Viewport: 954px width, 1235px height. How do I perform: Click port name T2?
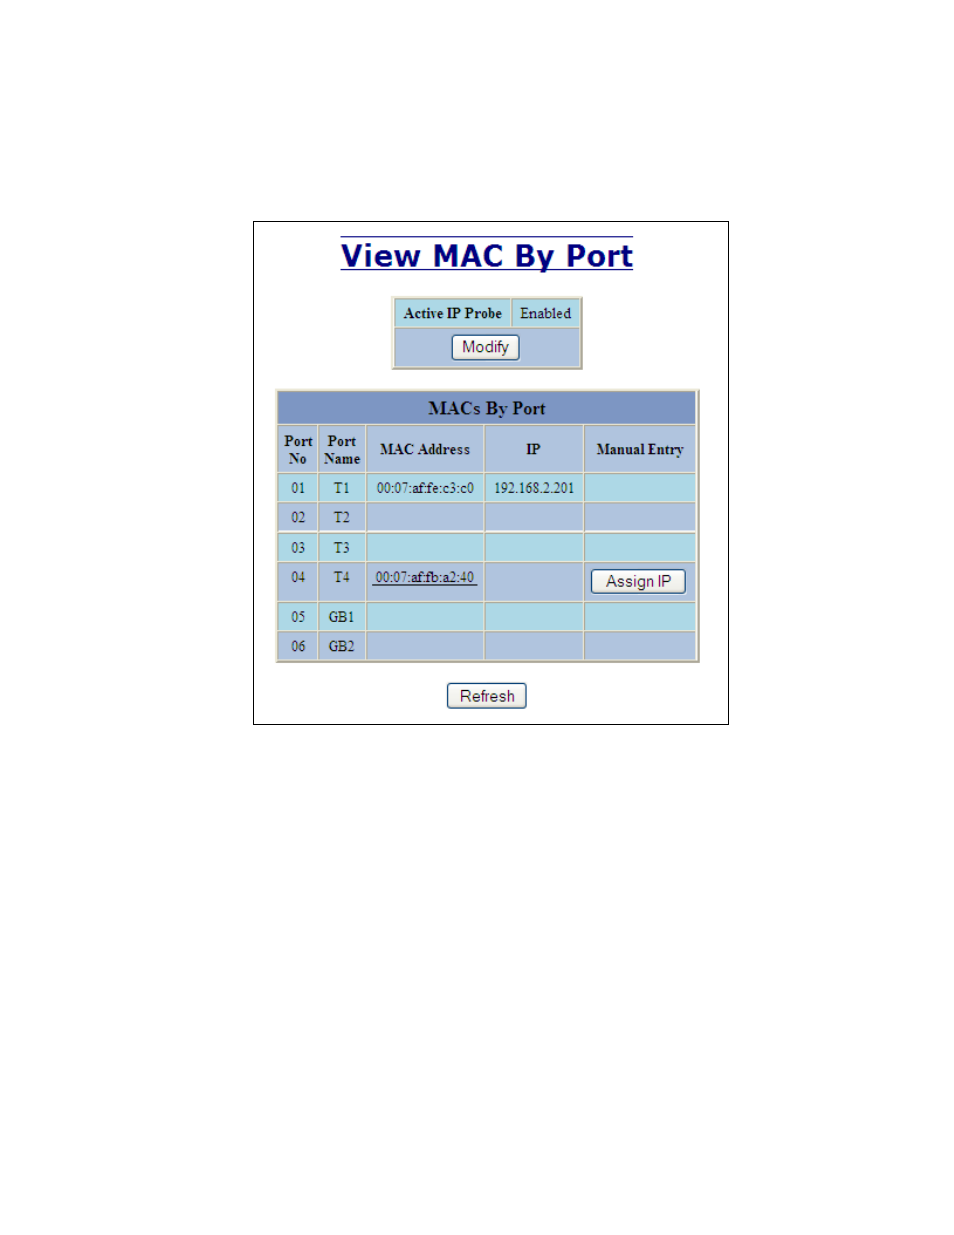pyautogui.click(x=342, y=517)
